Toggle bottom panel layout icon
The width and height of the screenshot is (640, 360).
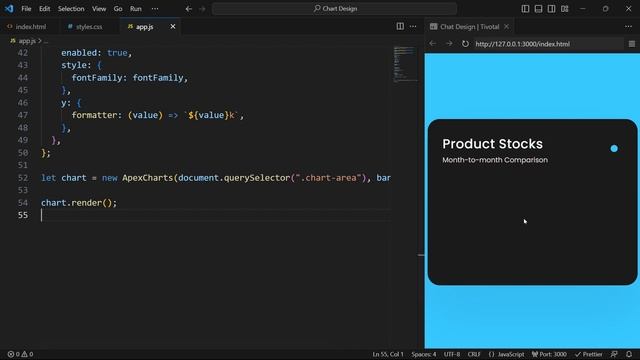[x=538, y=9]
